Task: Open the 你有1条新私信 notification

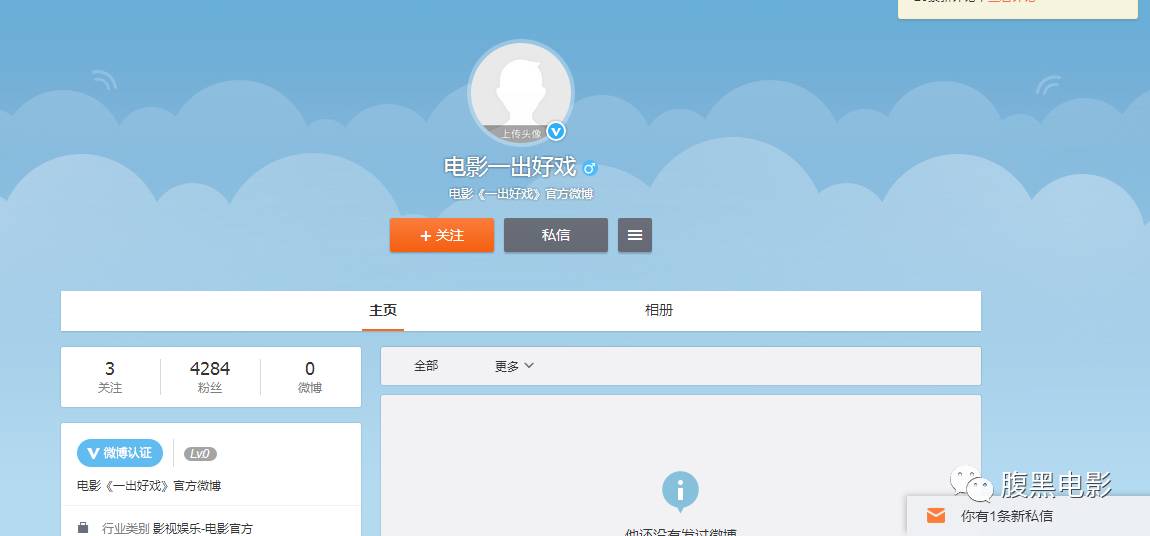Action: pyautogui.click(x=1028, y=516)
